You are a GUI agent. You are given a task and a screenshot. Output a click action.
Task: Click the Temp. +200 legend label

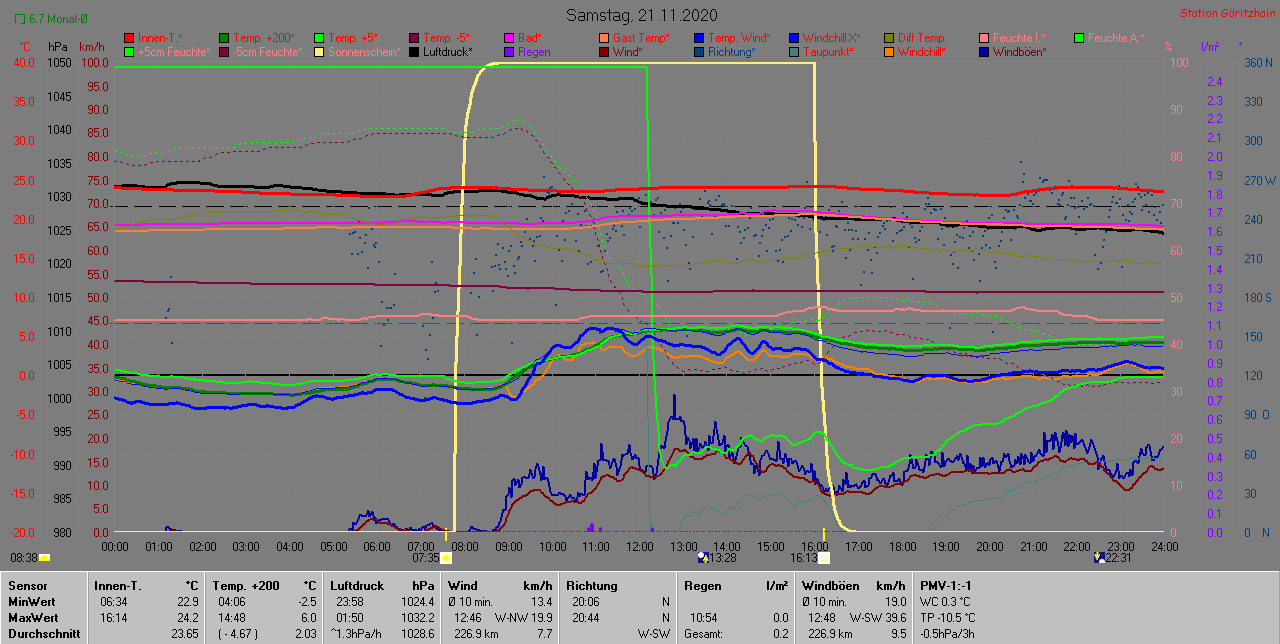pyautogui.click(x=262, y=38)
